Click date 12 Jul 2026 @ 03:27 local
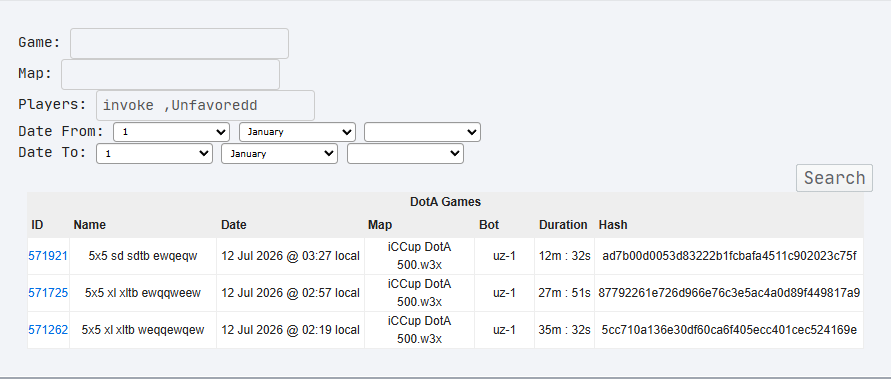Viewport: 891px width, 379px height. (x=290, y=256)
